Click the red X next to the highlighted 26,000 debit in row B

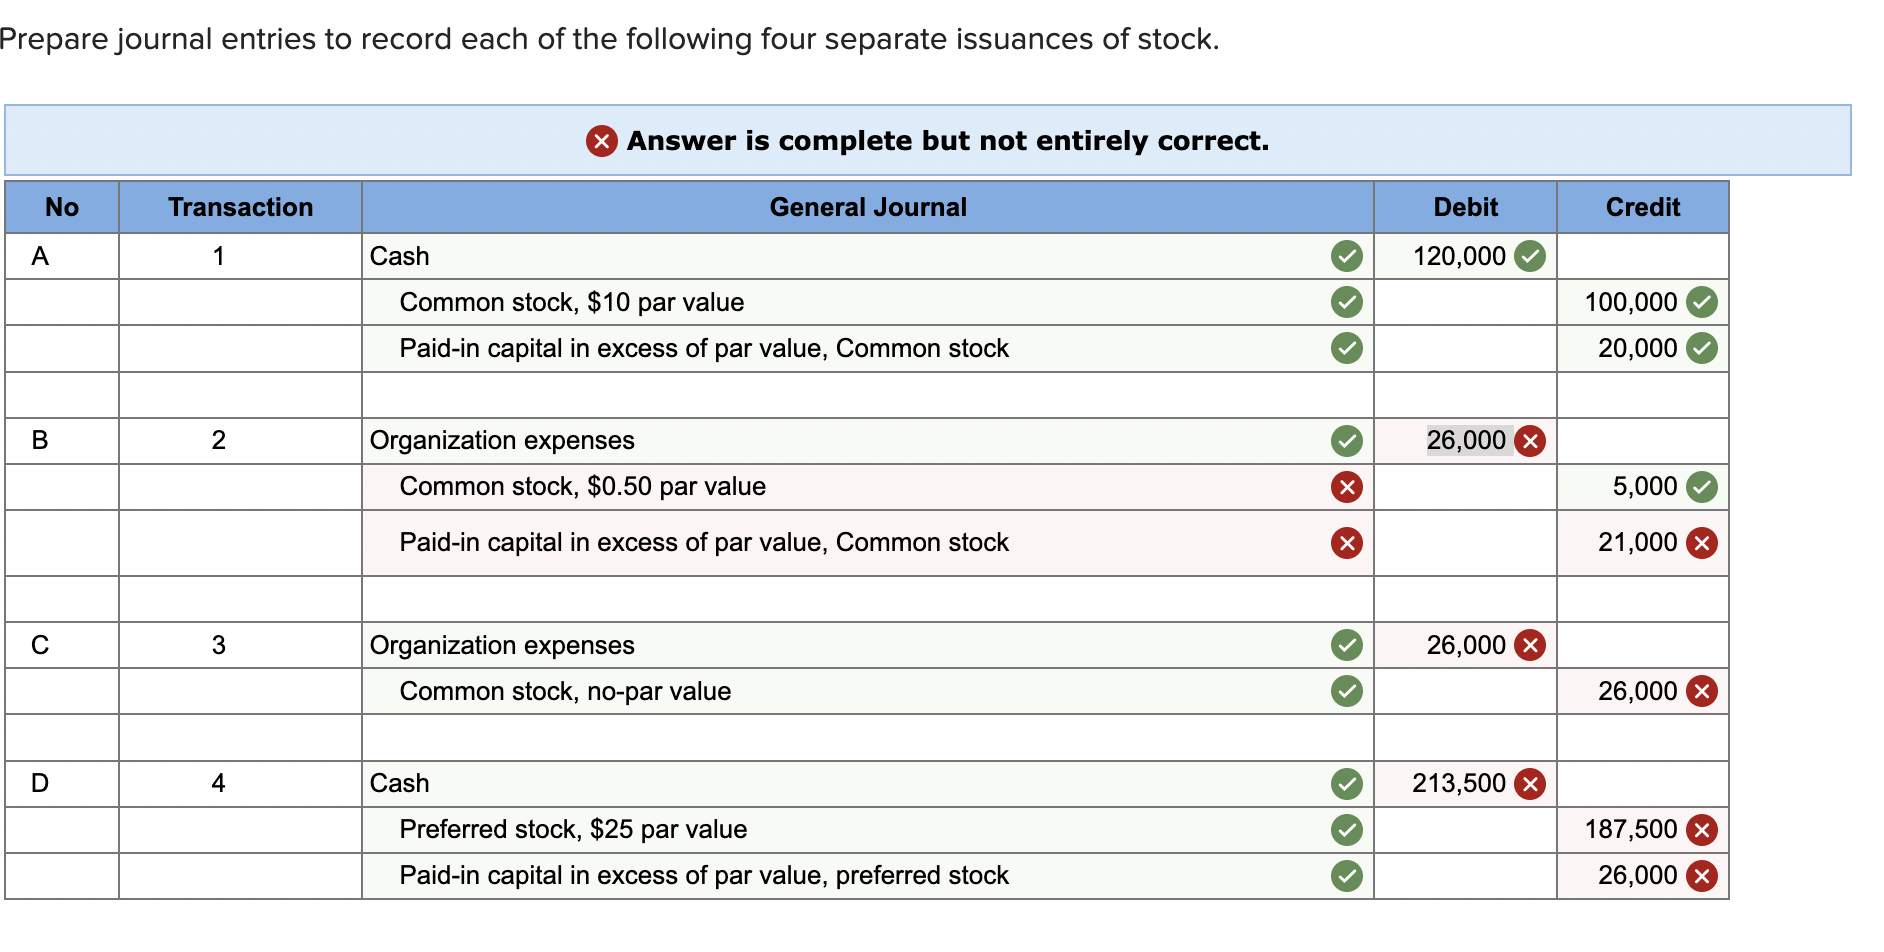[1529, 441]
